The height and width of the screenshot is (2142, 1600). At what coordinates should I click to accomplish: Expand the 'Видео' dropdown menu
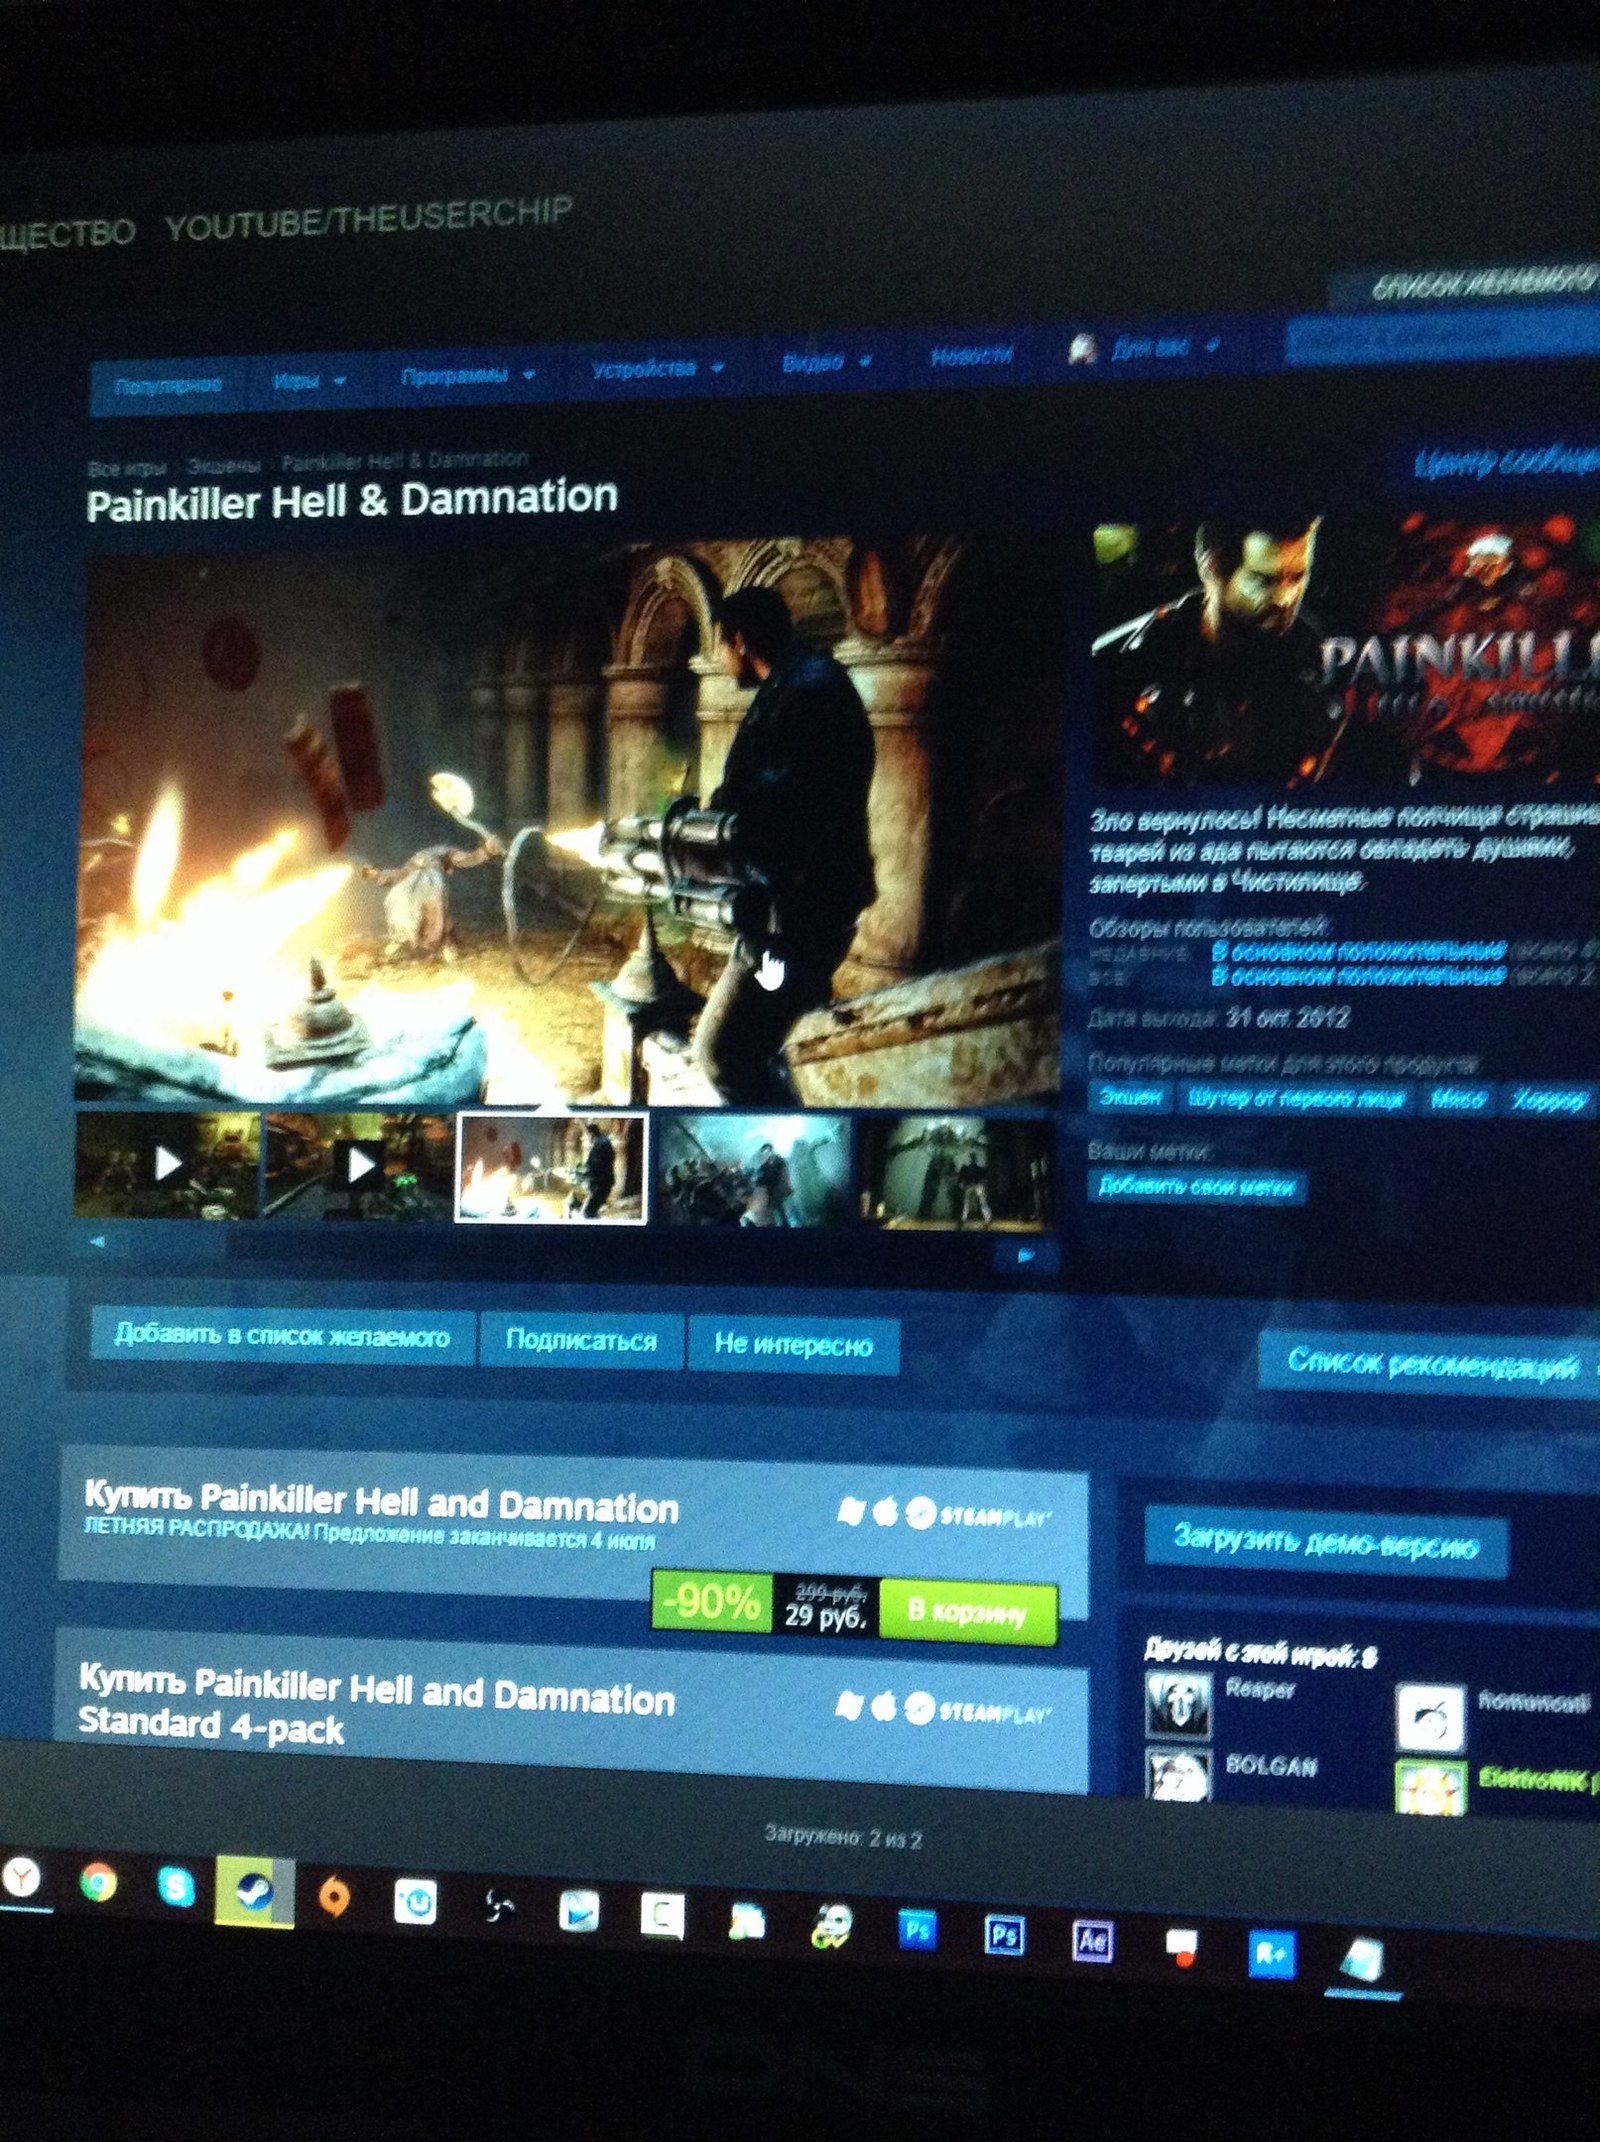[827, 362]
